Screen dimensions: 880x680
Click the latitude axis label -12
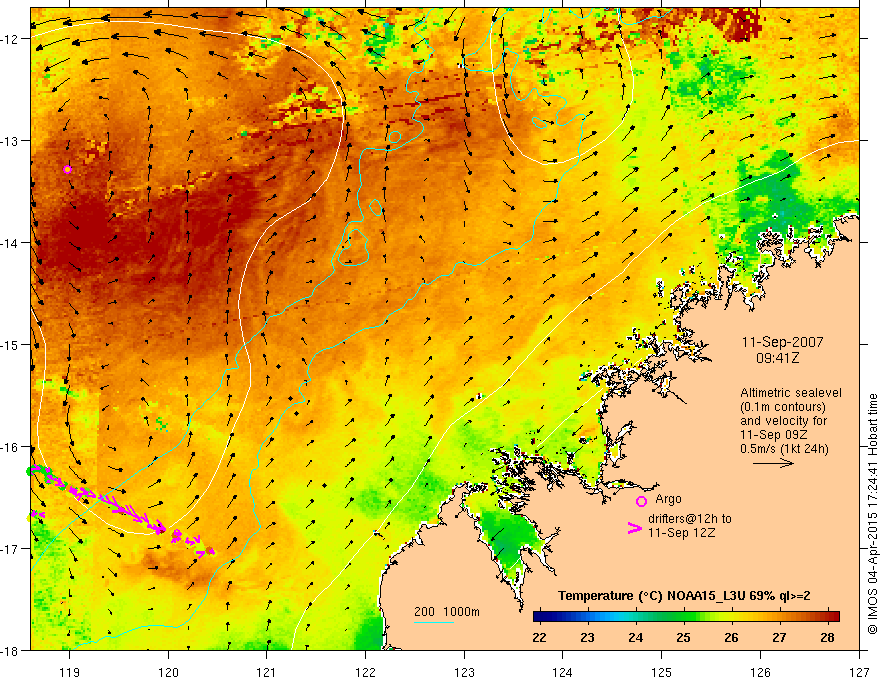point(11,39)
